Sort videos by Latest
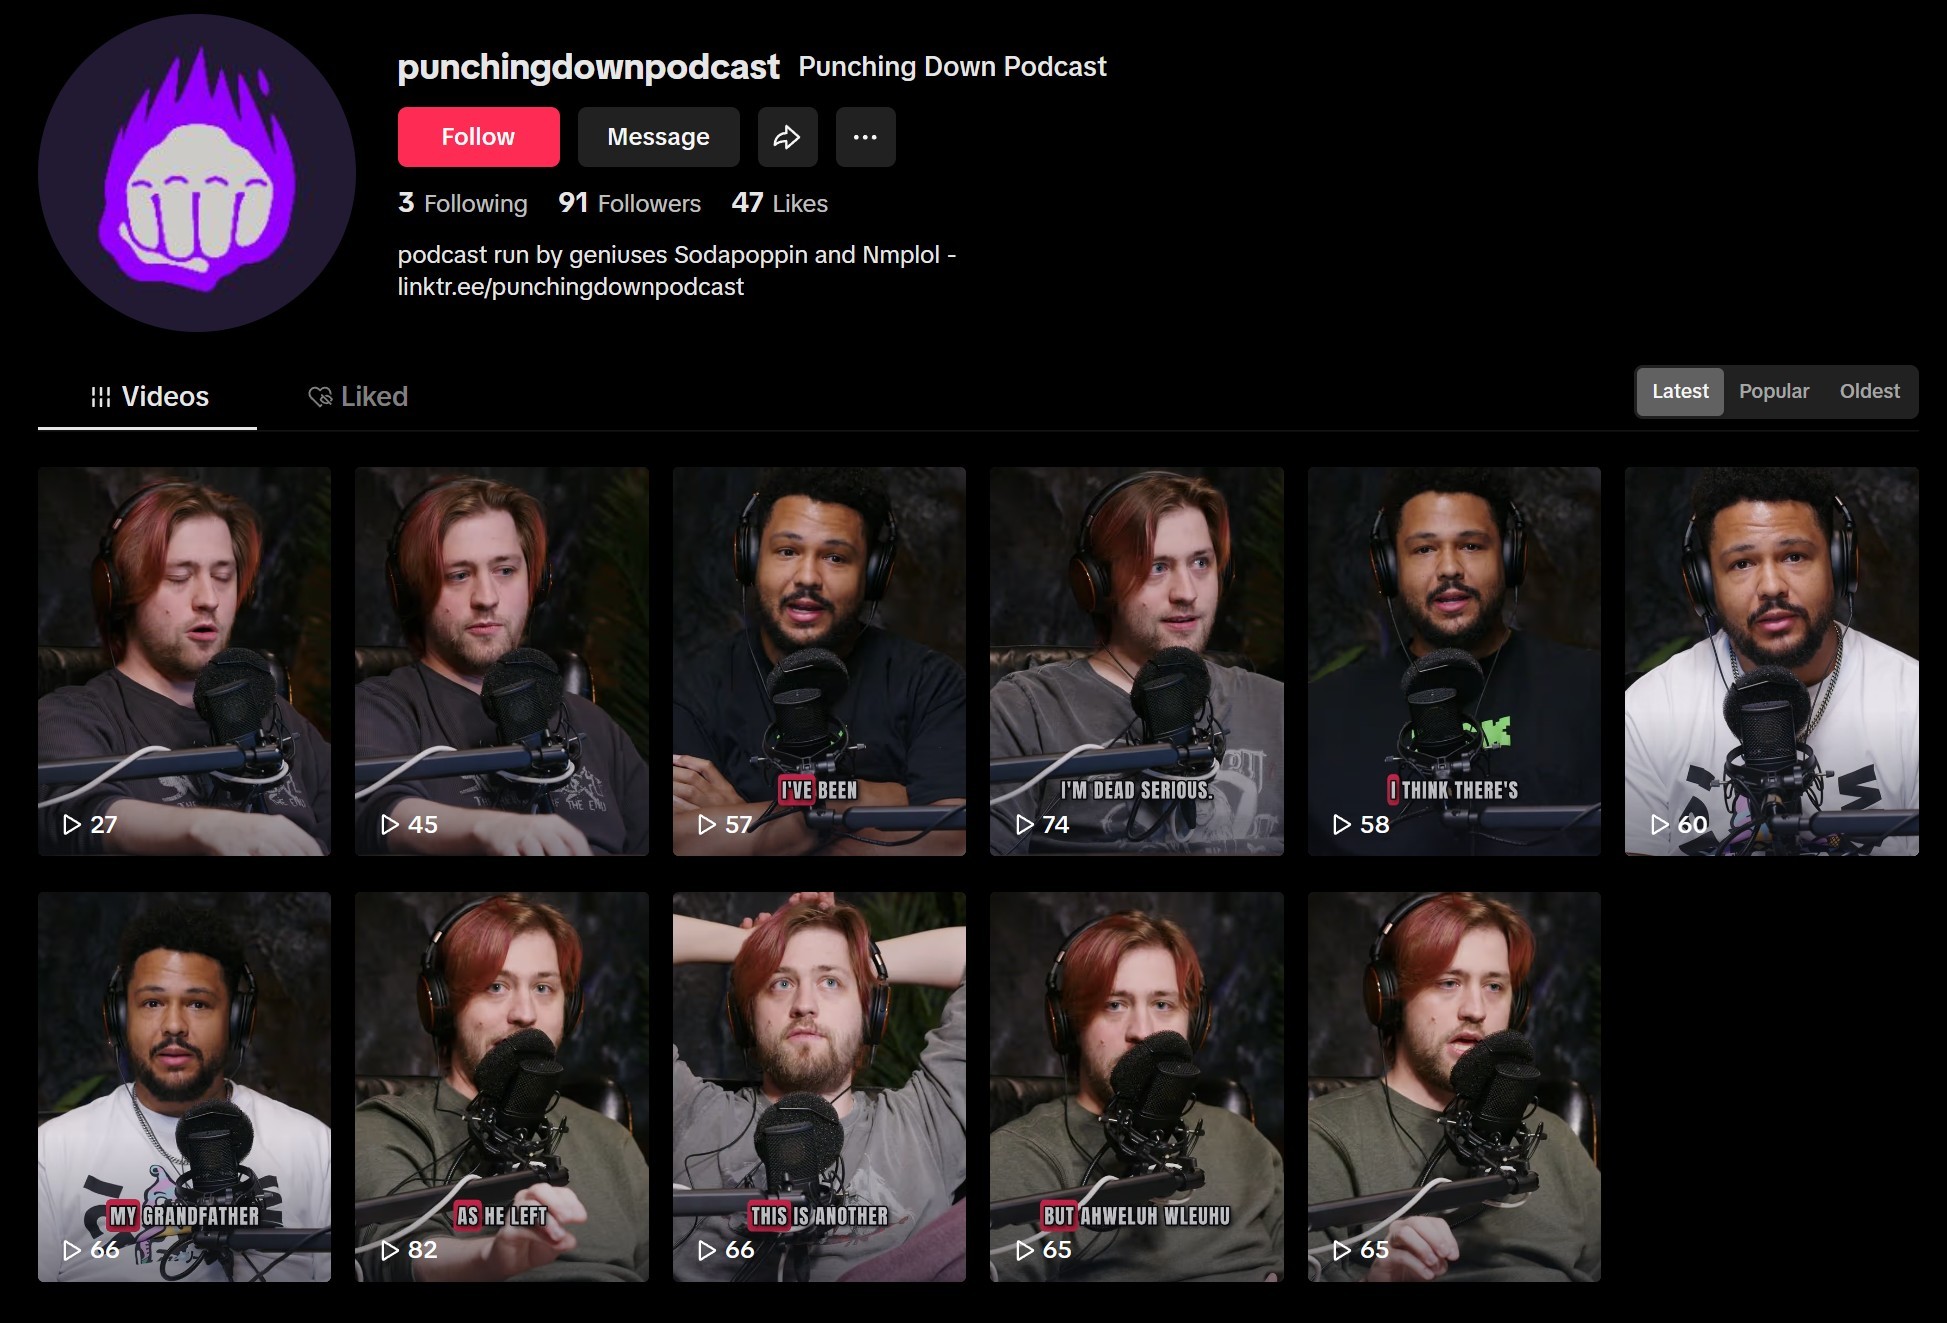 [1680, 391]
